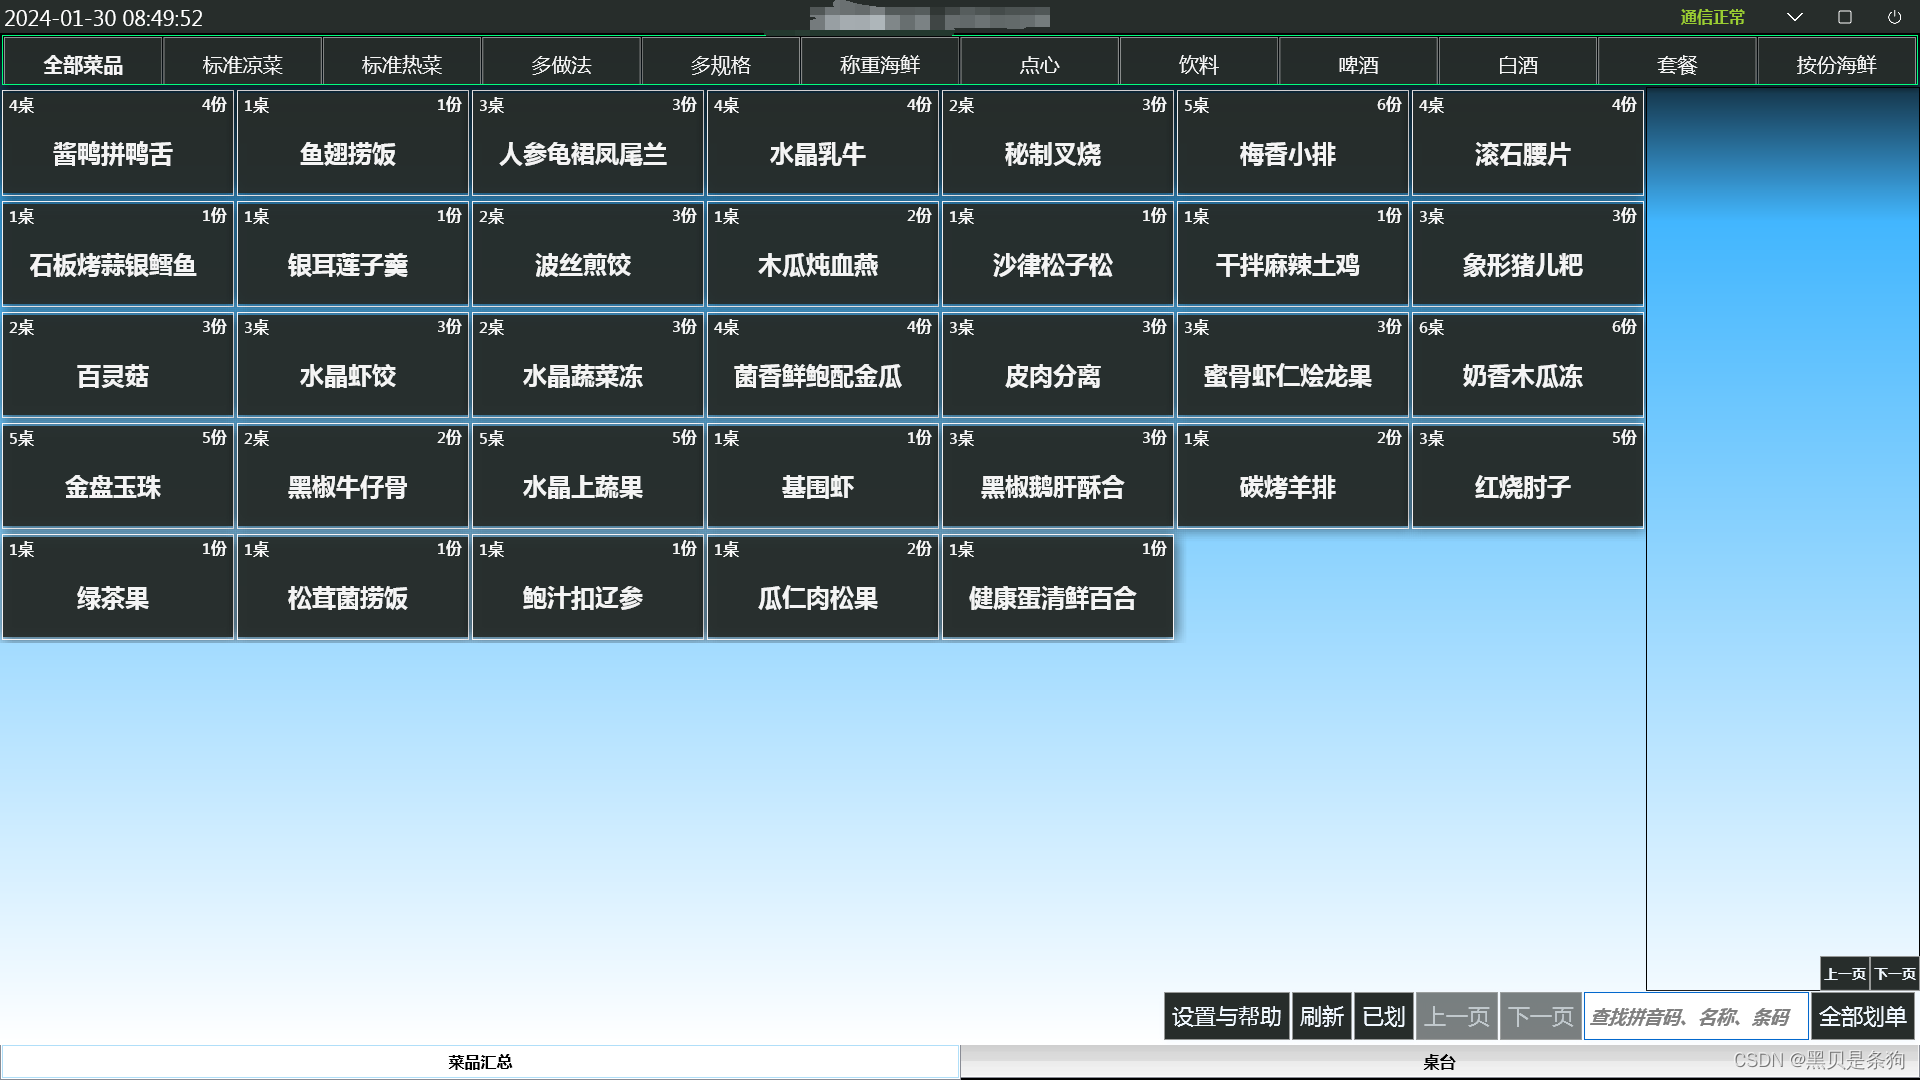Select the 饮料 category tab
Screen dimensions: 1920x1080
pyautogui.click(x=1198, y=62)
